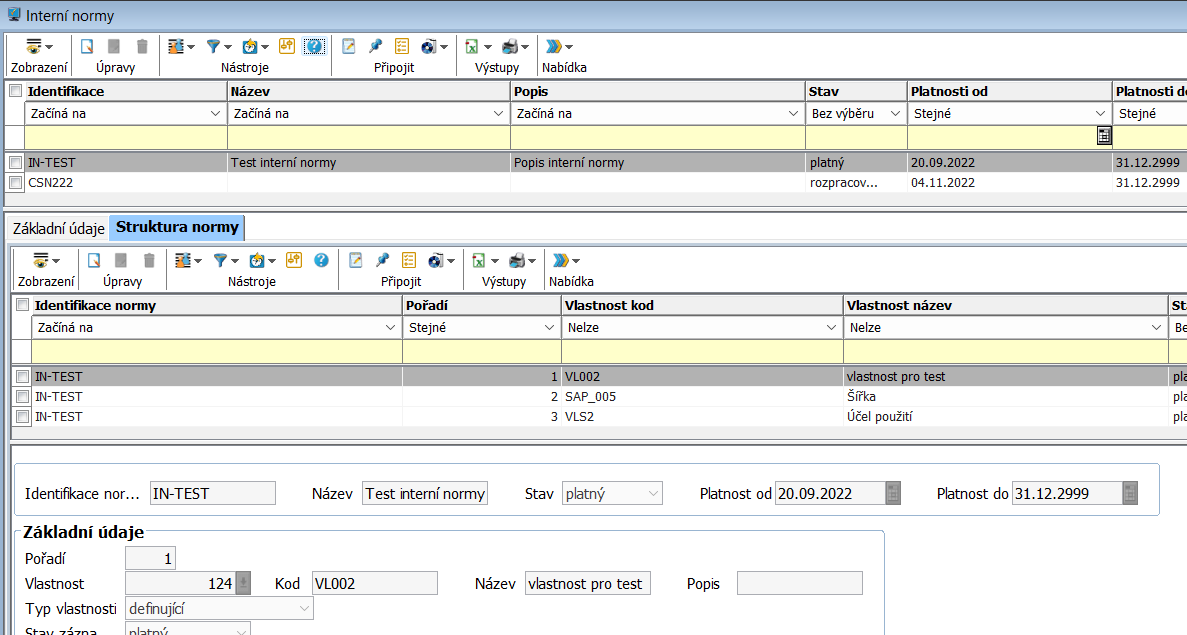Screen dimensions: 1187x635
Task: Check the box for the CSN222 row
Action: pos(15,183)
